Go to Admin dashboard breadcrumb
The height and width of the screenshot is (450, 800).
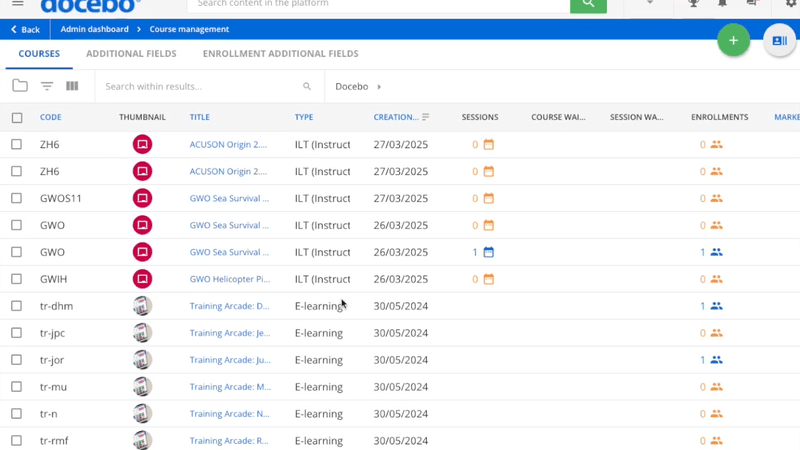(94, 29)
